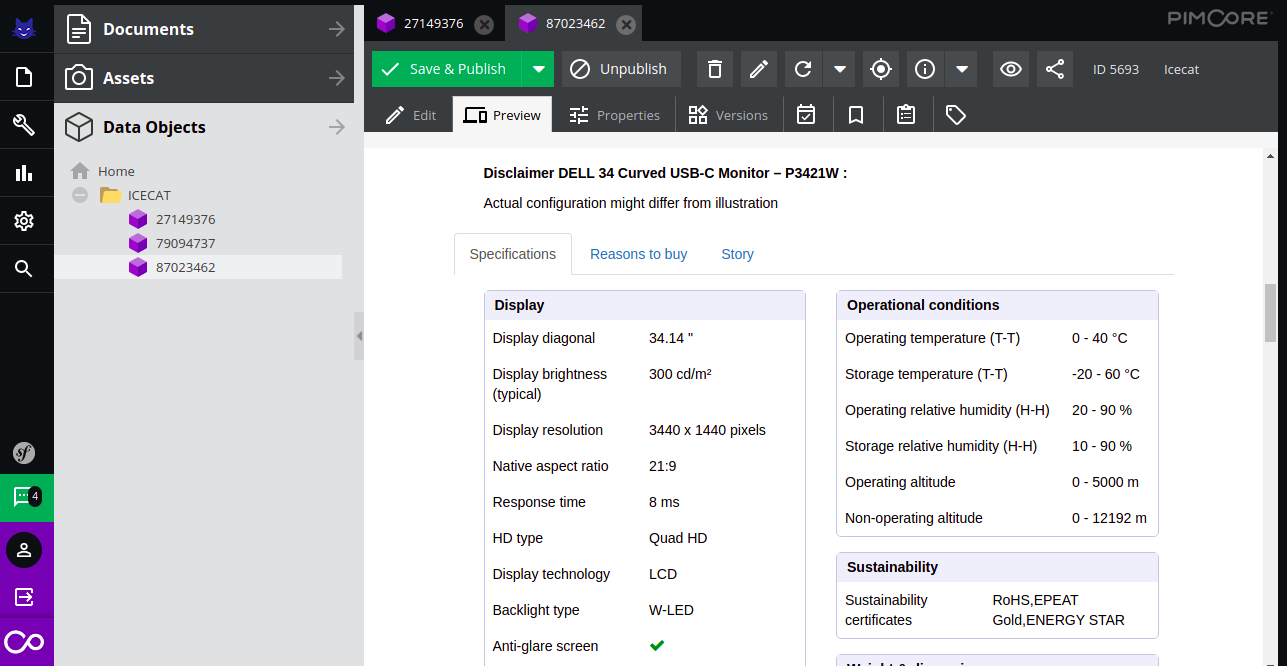Select object 87023462 in tree
The width and height of the screenshot is (1287, 666).
(x=185, y=267)
